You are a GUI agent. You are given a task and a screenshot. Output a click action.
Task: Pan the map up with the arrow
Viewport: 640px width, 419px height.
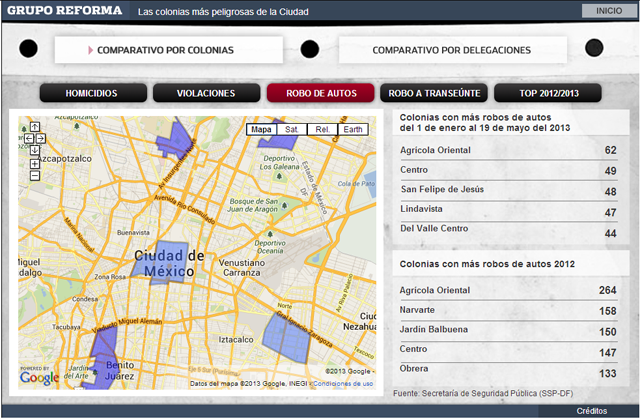click(x=35, y=127)
